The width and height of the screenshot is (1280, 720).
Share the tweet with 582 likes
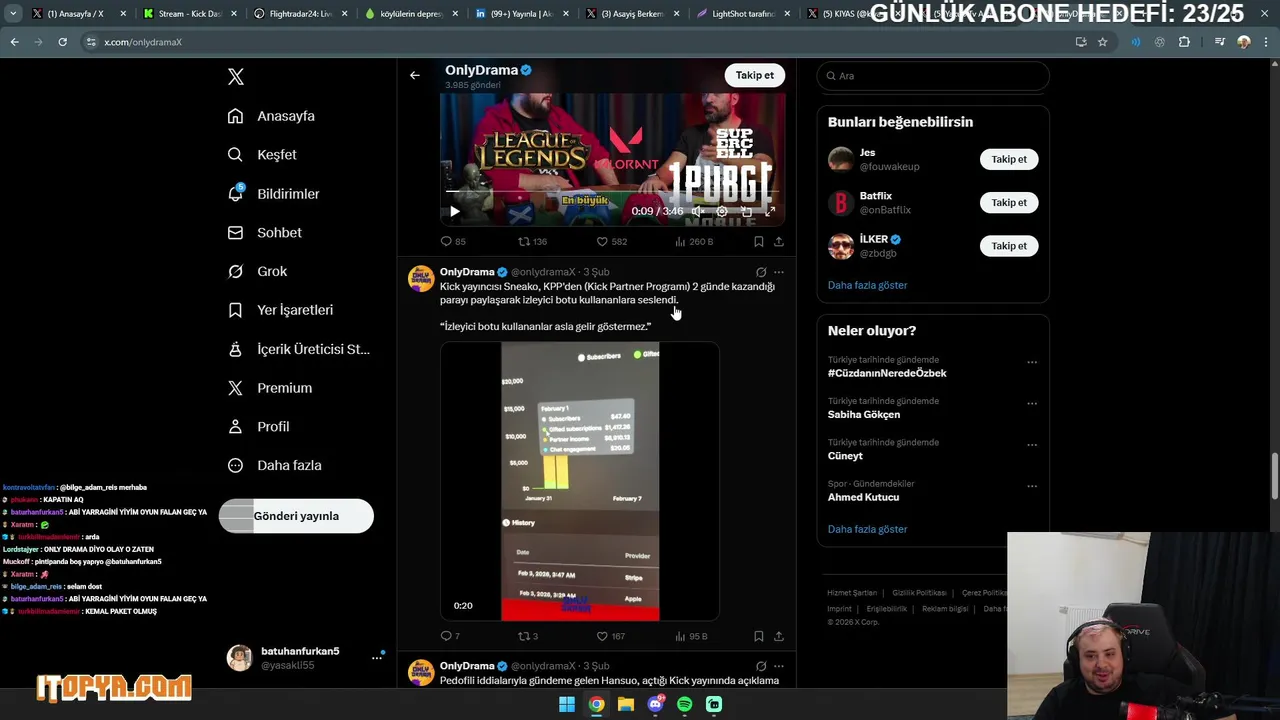(x=778, y=241)
